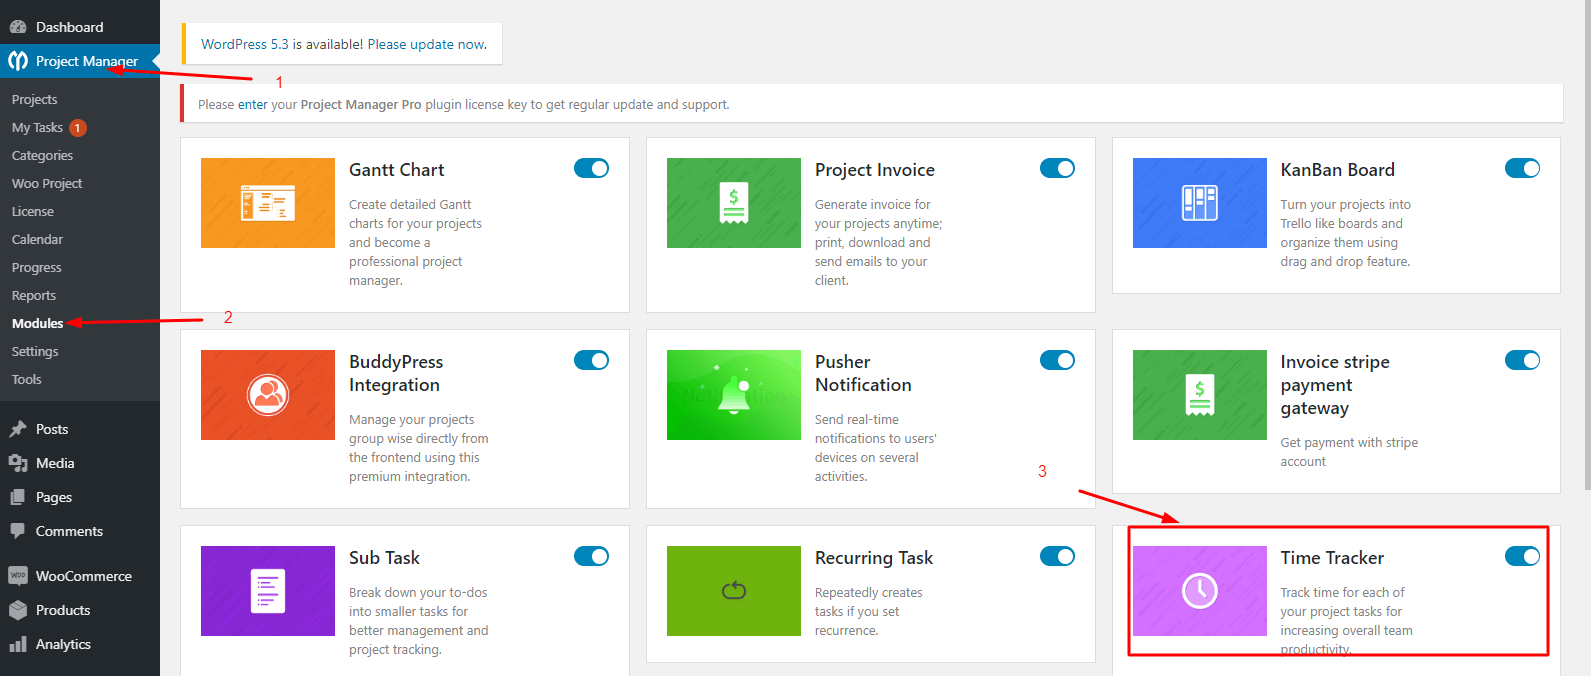
Task: Click the Invoice stripe payment gateway thumbnail
Action: pos(1200,395)
